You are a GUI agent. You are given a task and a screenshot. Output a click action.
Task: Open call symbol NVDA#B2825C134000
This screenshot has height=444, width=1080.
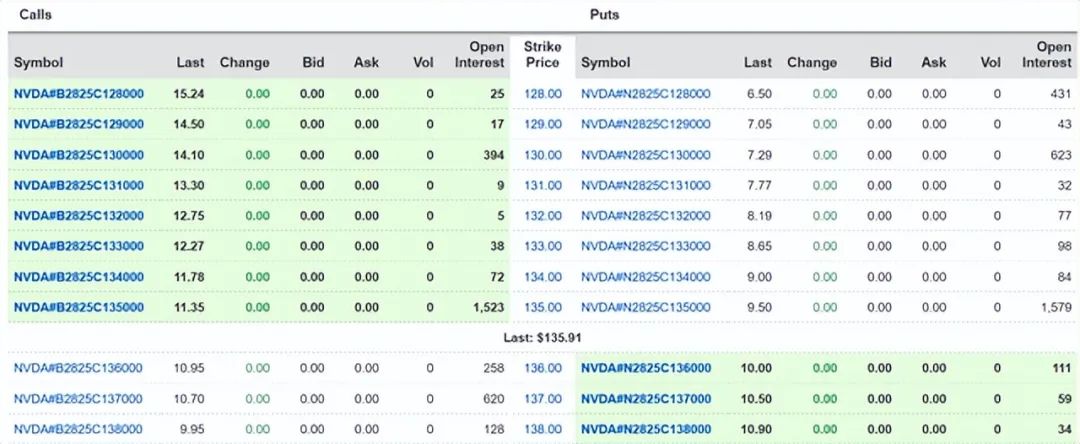click(79, 277)
